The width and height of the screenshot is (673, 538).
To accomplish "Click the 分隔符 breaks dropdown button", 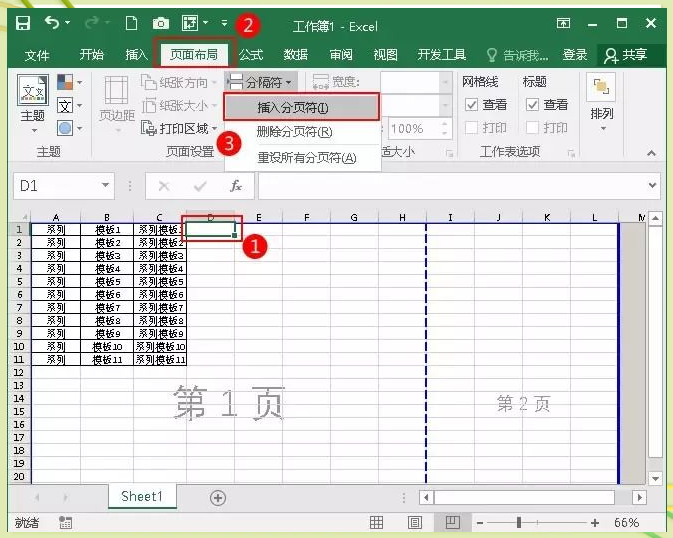I will [261, 82].
